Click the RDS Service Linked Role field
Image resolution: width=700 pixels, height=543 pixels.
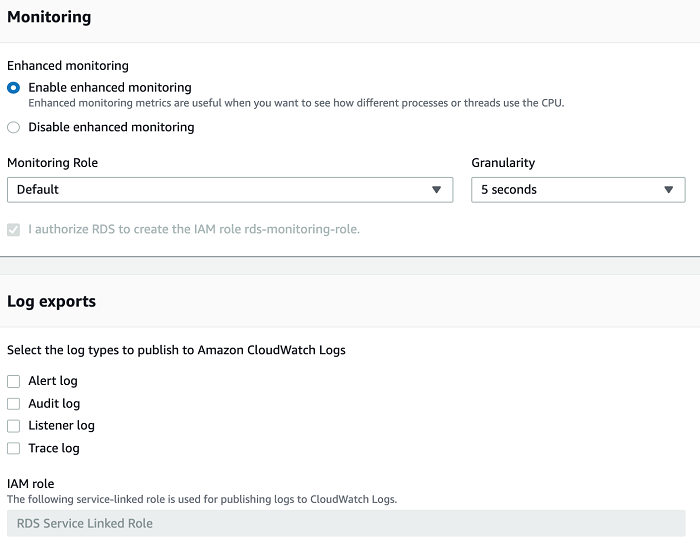click(x=346, y=523)
